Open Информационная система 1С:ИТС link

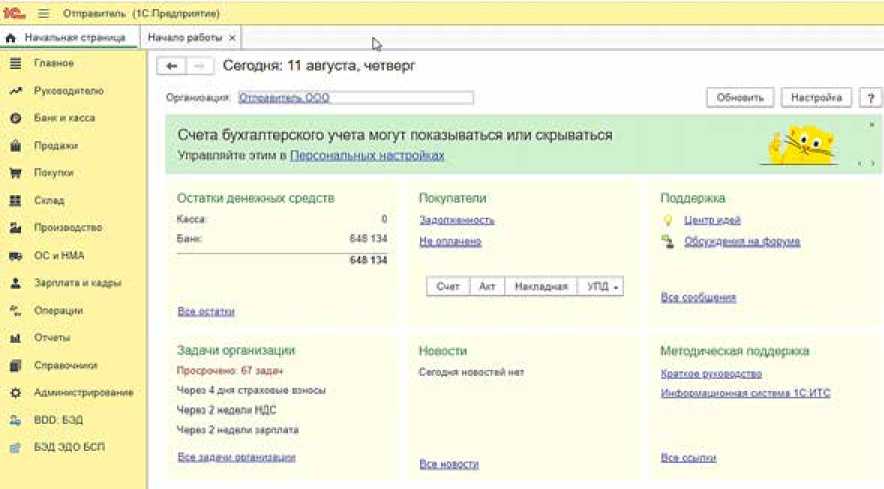coord(745,393)
